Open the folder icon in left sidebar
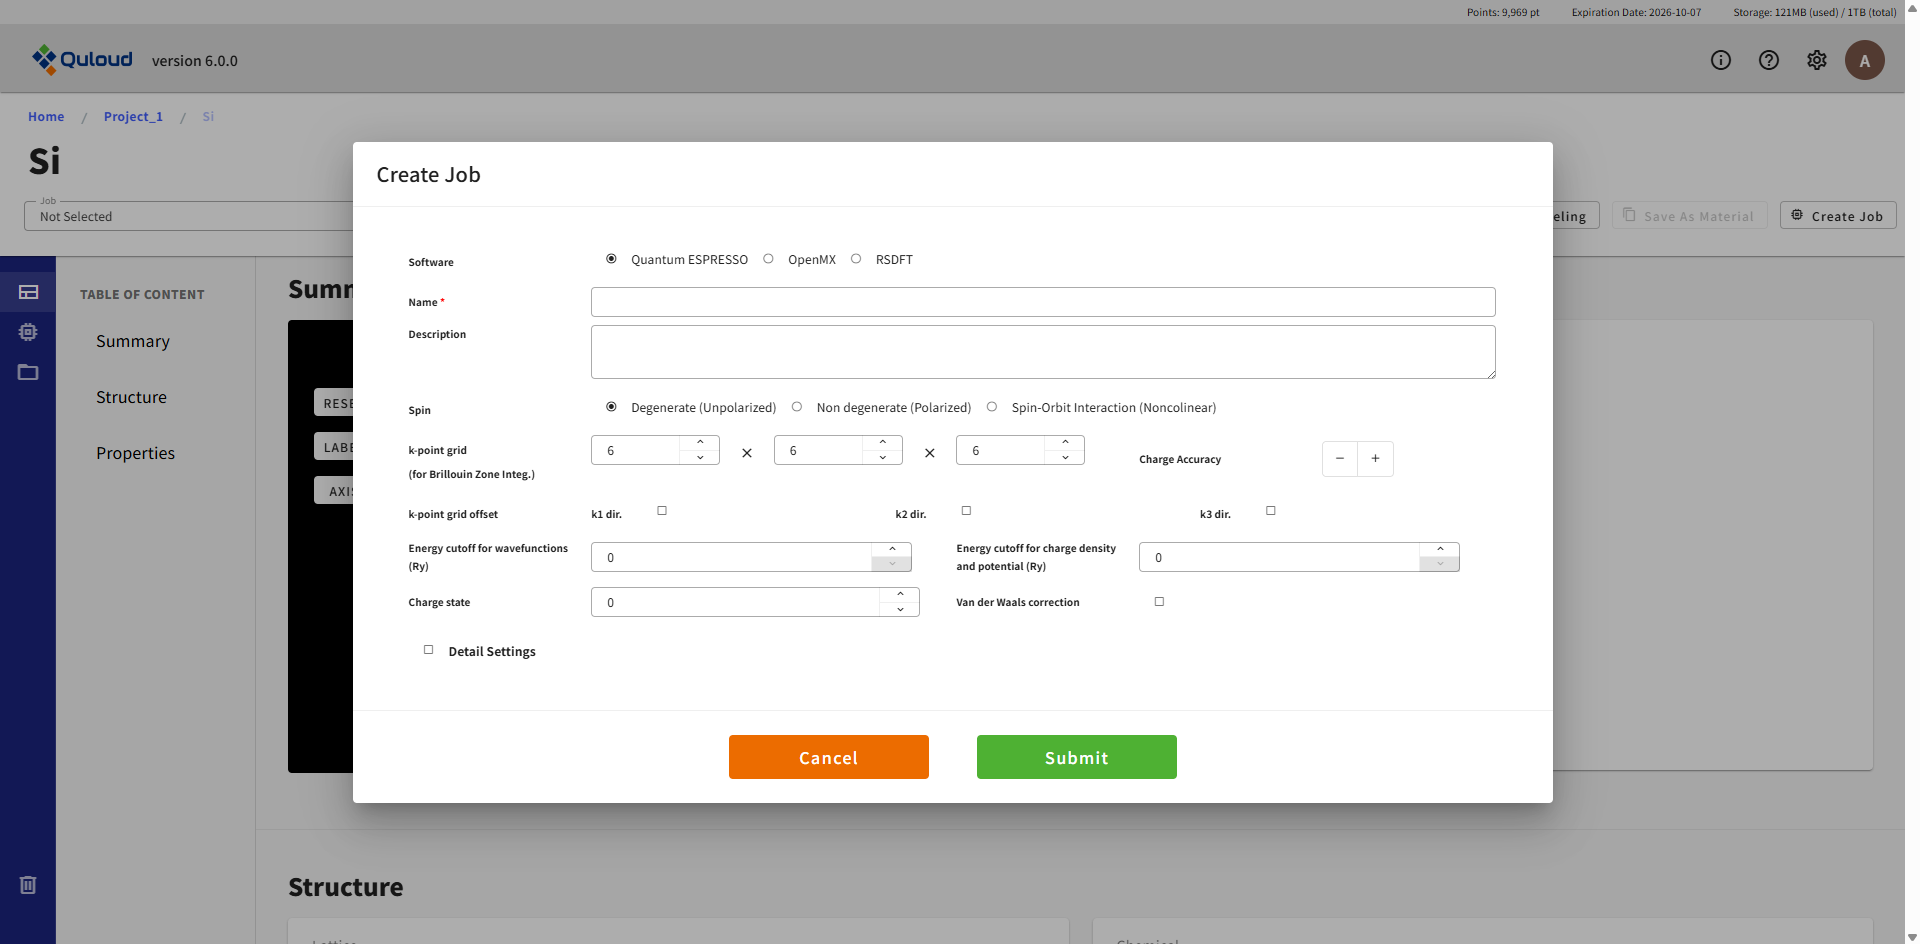This screenshot has width=1920, height=944. pos(28,372)
